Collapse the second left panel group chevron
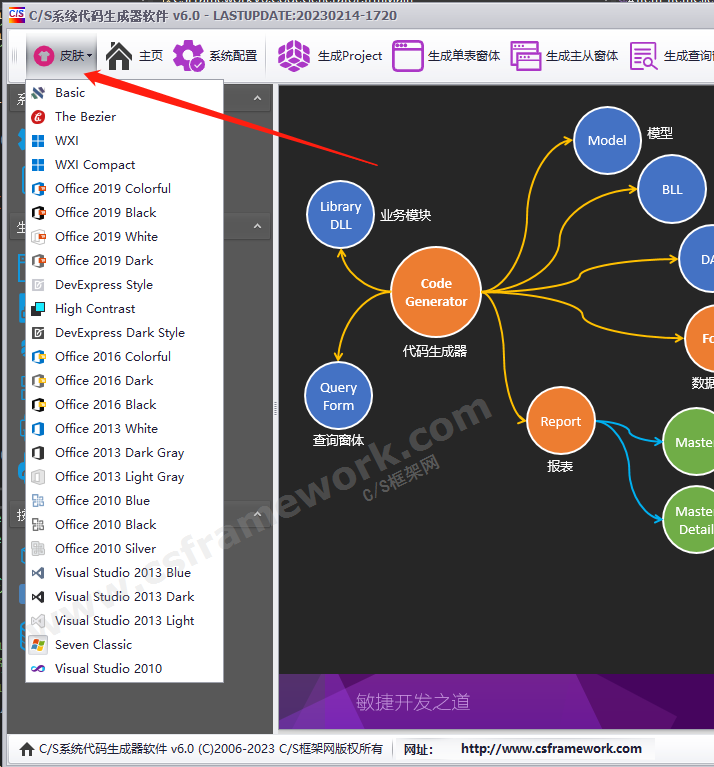Image resolution: width=714 pixels, height=767 pixels. coord(257,228)
